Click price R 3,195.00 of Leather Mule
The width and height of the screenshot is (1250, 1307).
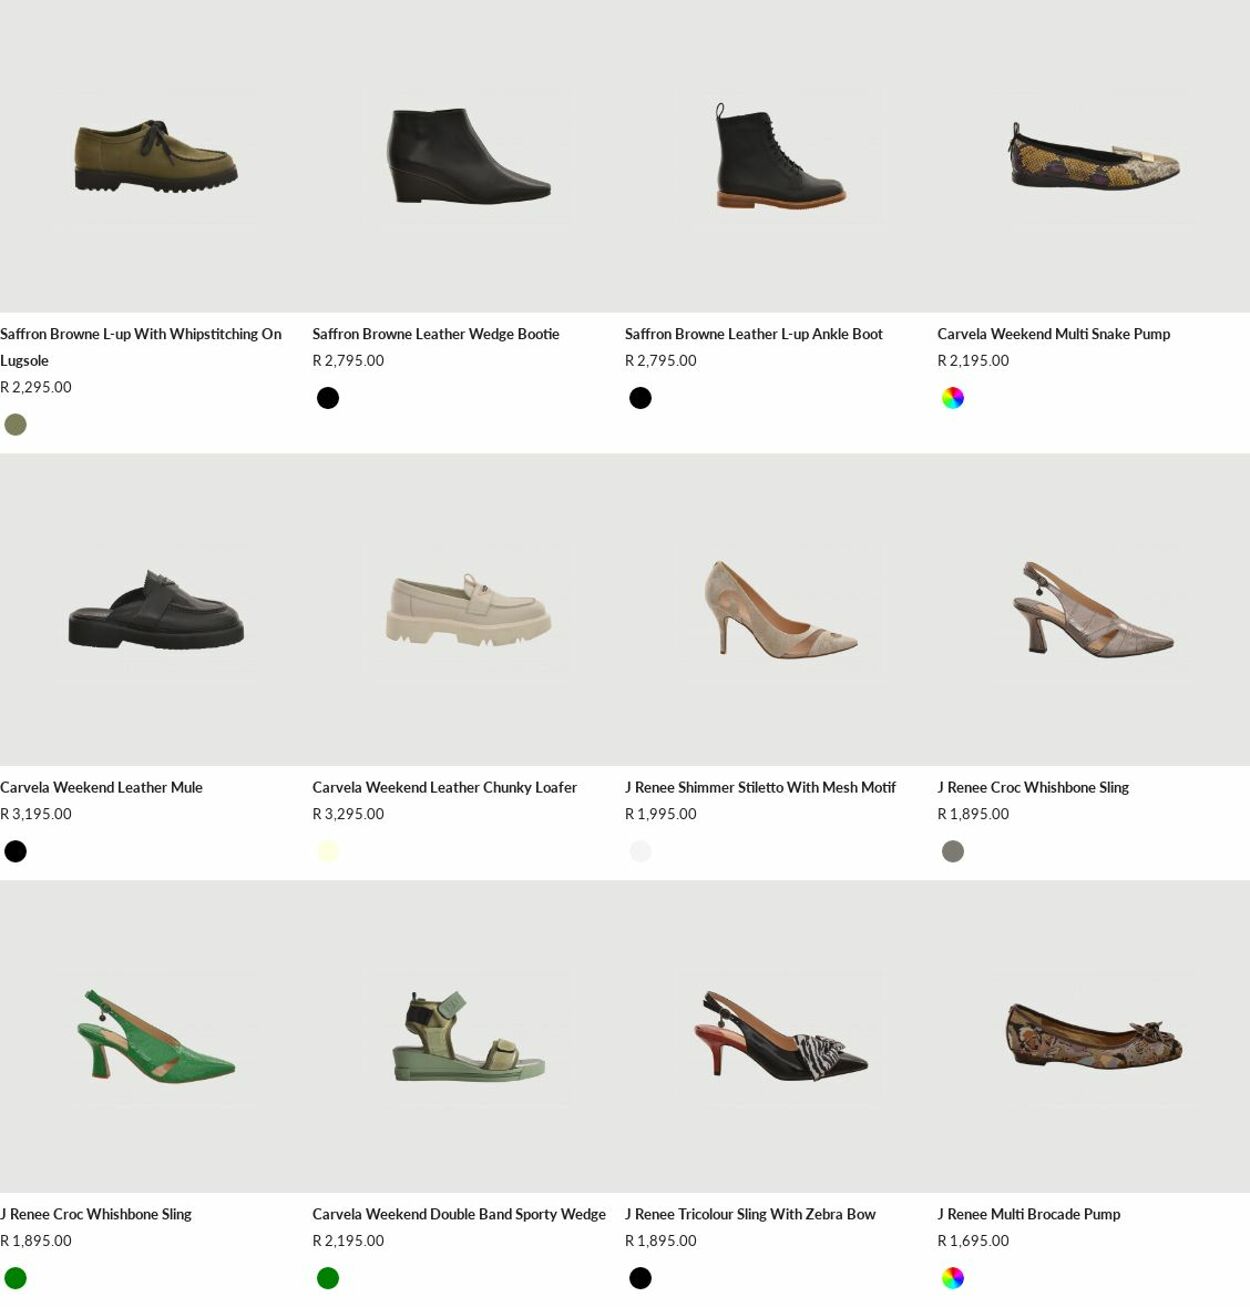tap(36, 814)
